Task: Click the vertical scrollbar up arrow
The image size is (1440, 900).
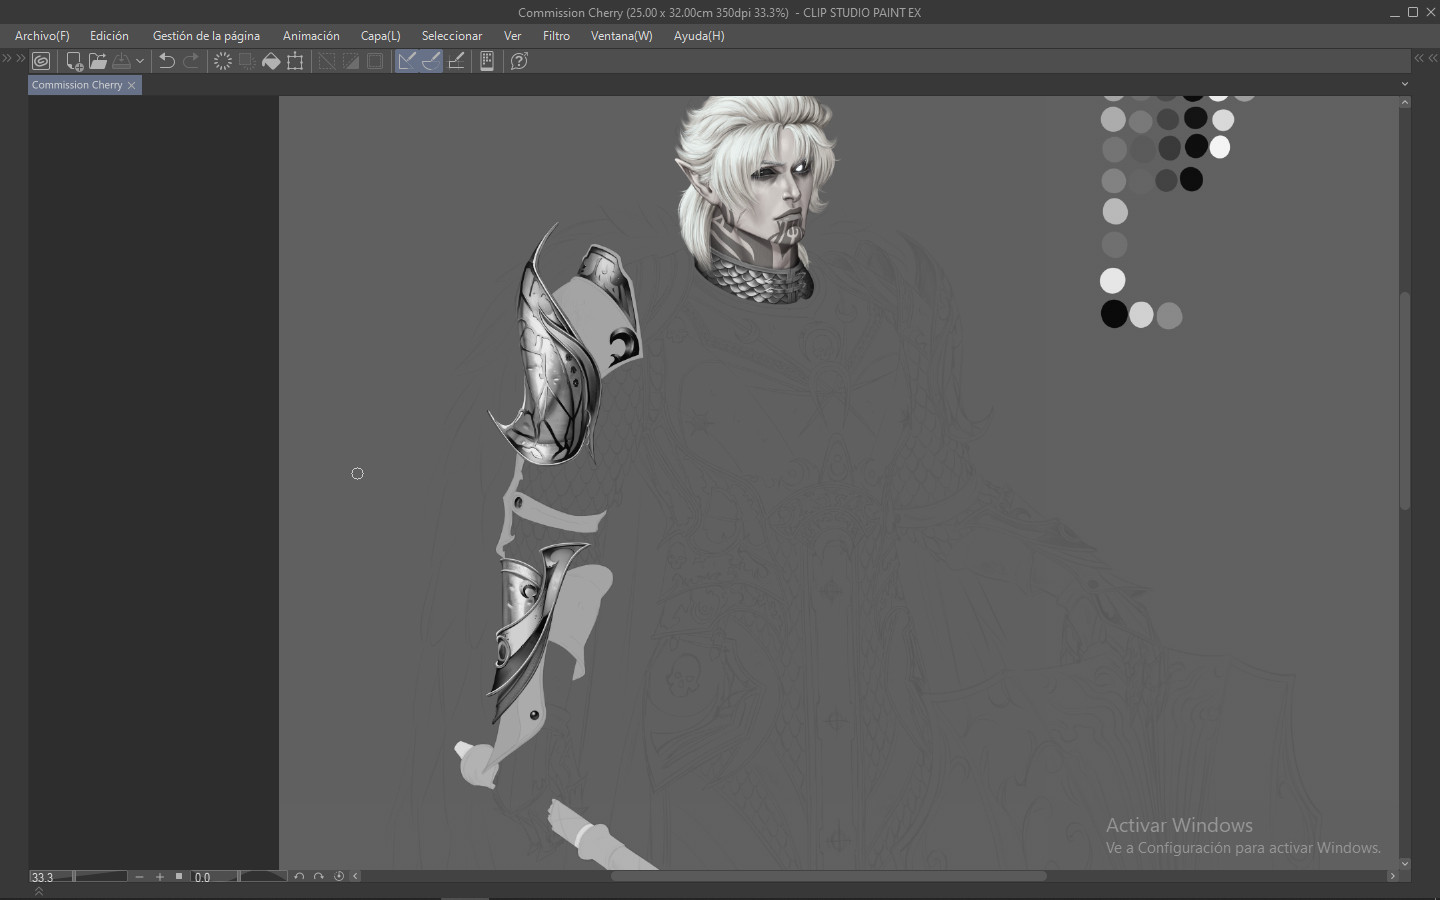Action: pyautogui.click(x=1405, y=102)
